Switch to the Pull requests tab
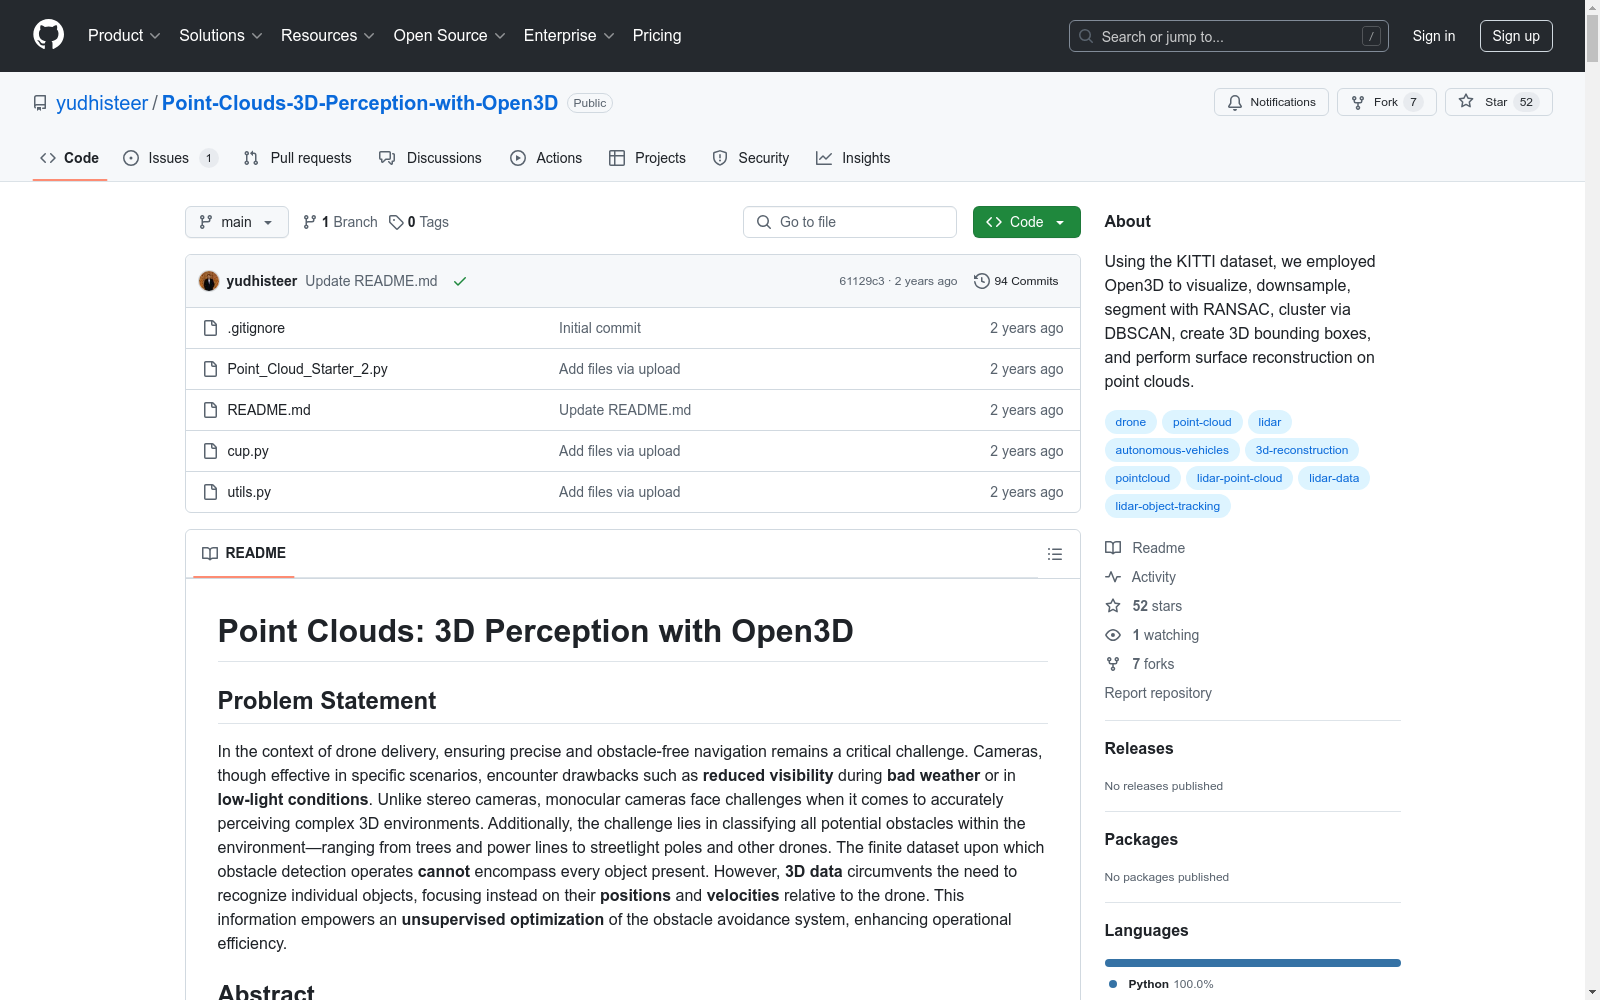This screenshot has width=1600, height=1000. click(x=298, y=158)
